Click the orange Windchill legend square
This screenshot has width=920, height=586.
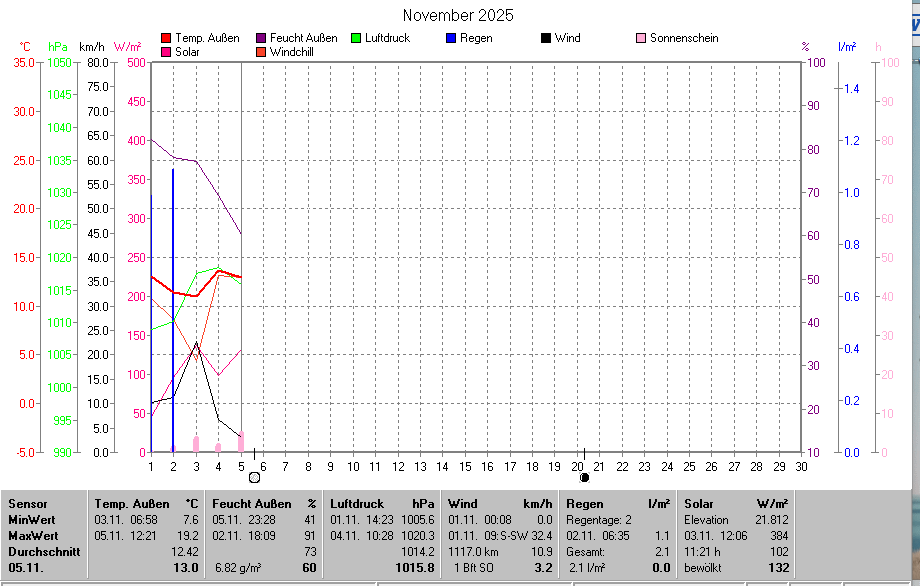tap(262, 51)
